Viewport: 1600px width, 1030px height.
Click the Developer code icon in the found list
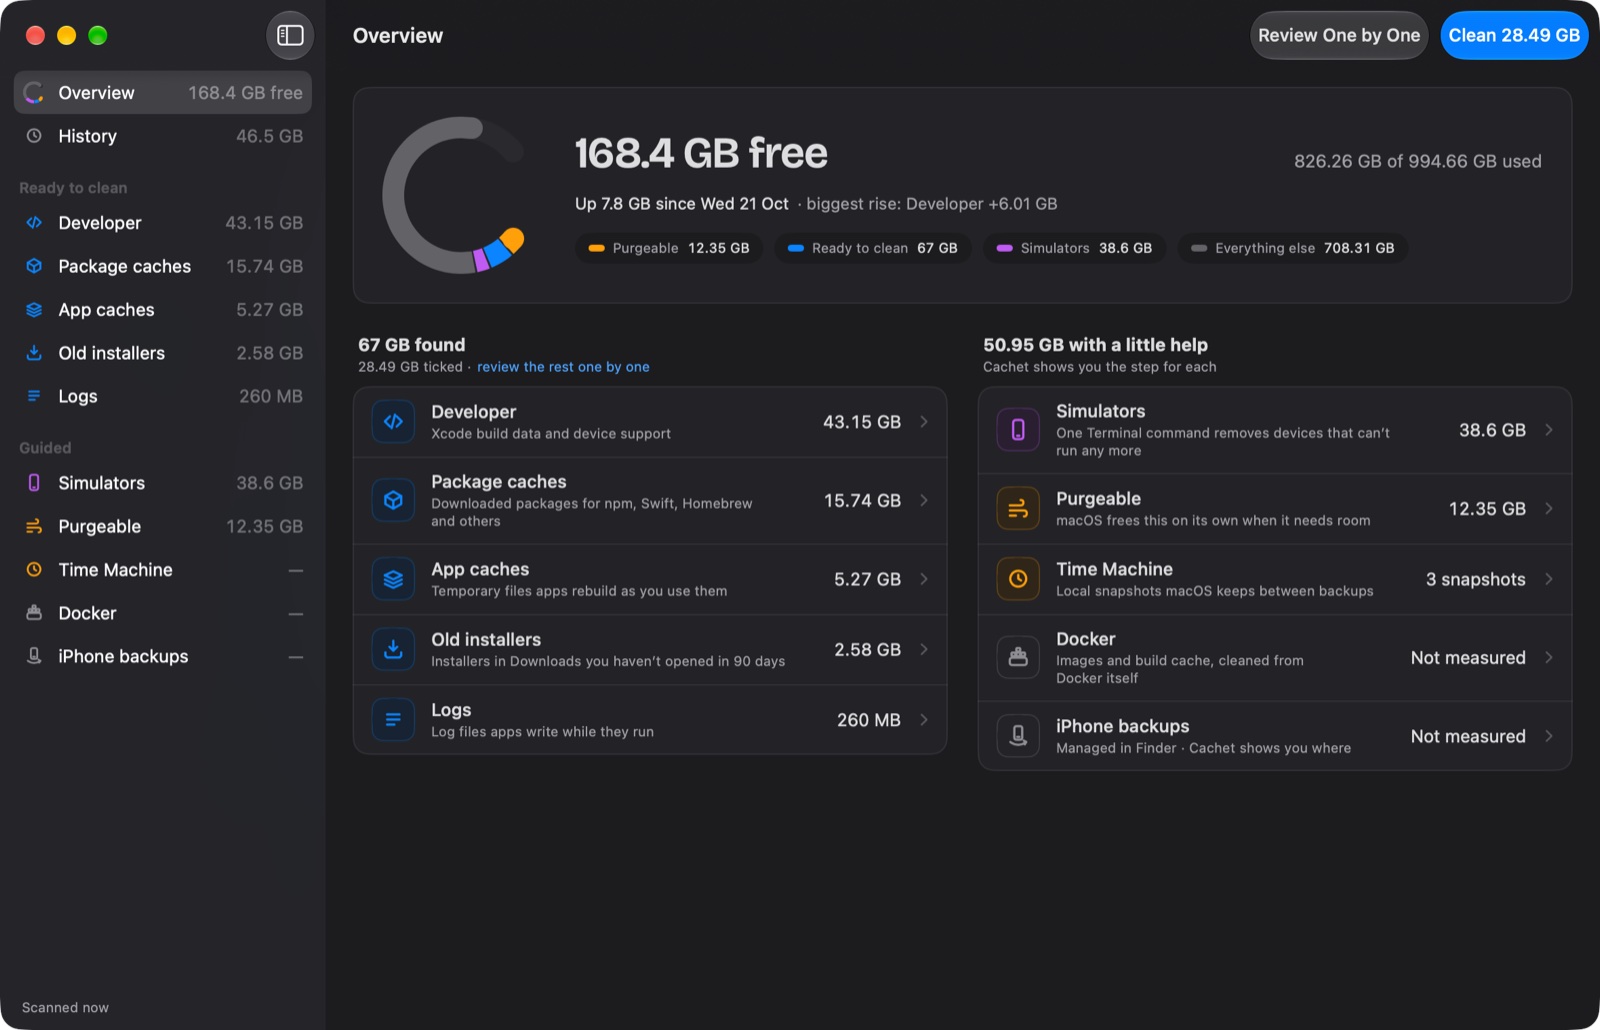coord(393,422)
